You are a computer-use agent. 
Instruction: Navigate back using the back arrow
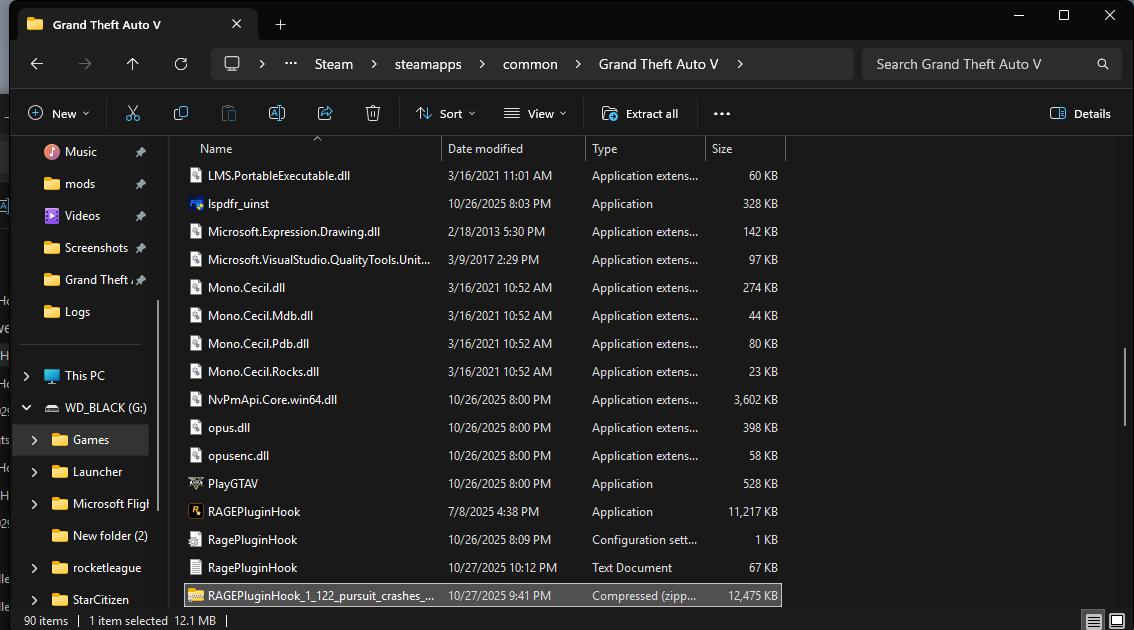[37, 64]
